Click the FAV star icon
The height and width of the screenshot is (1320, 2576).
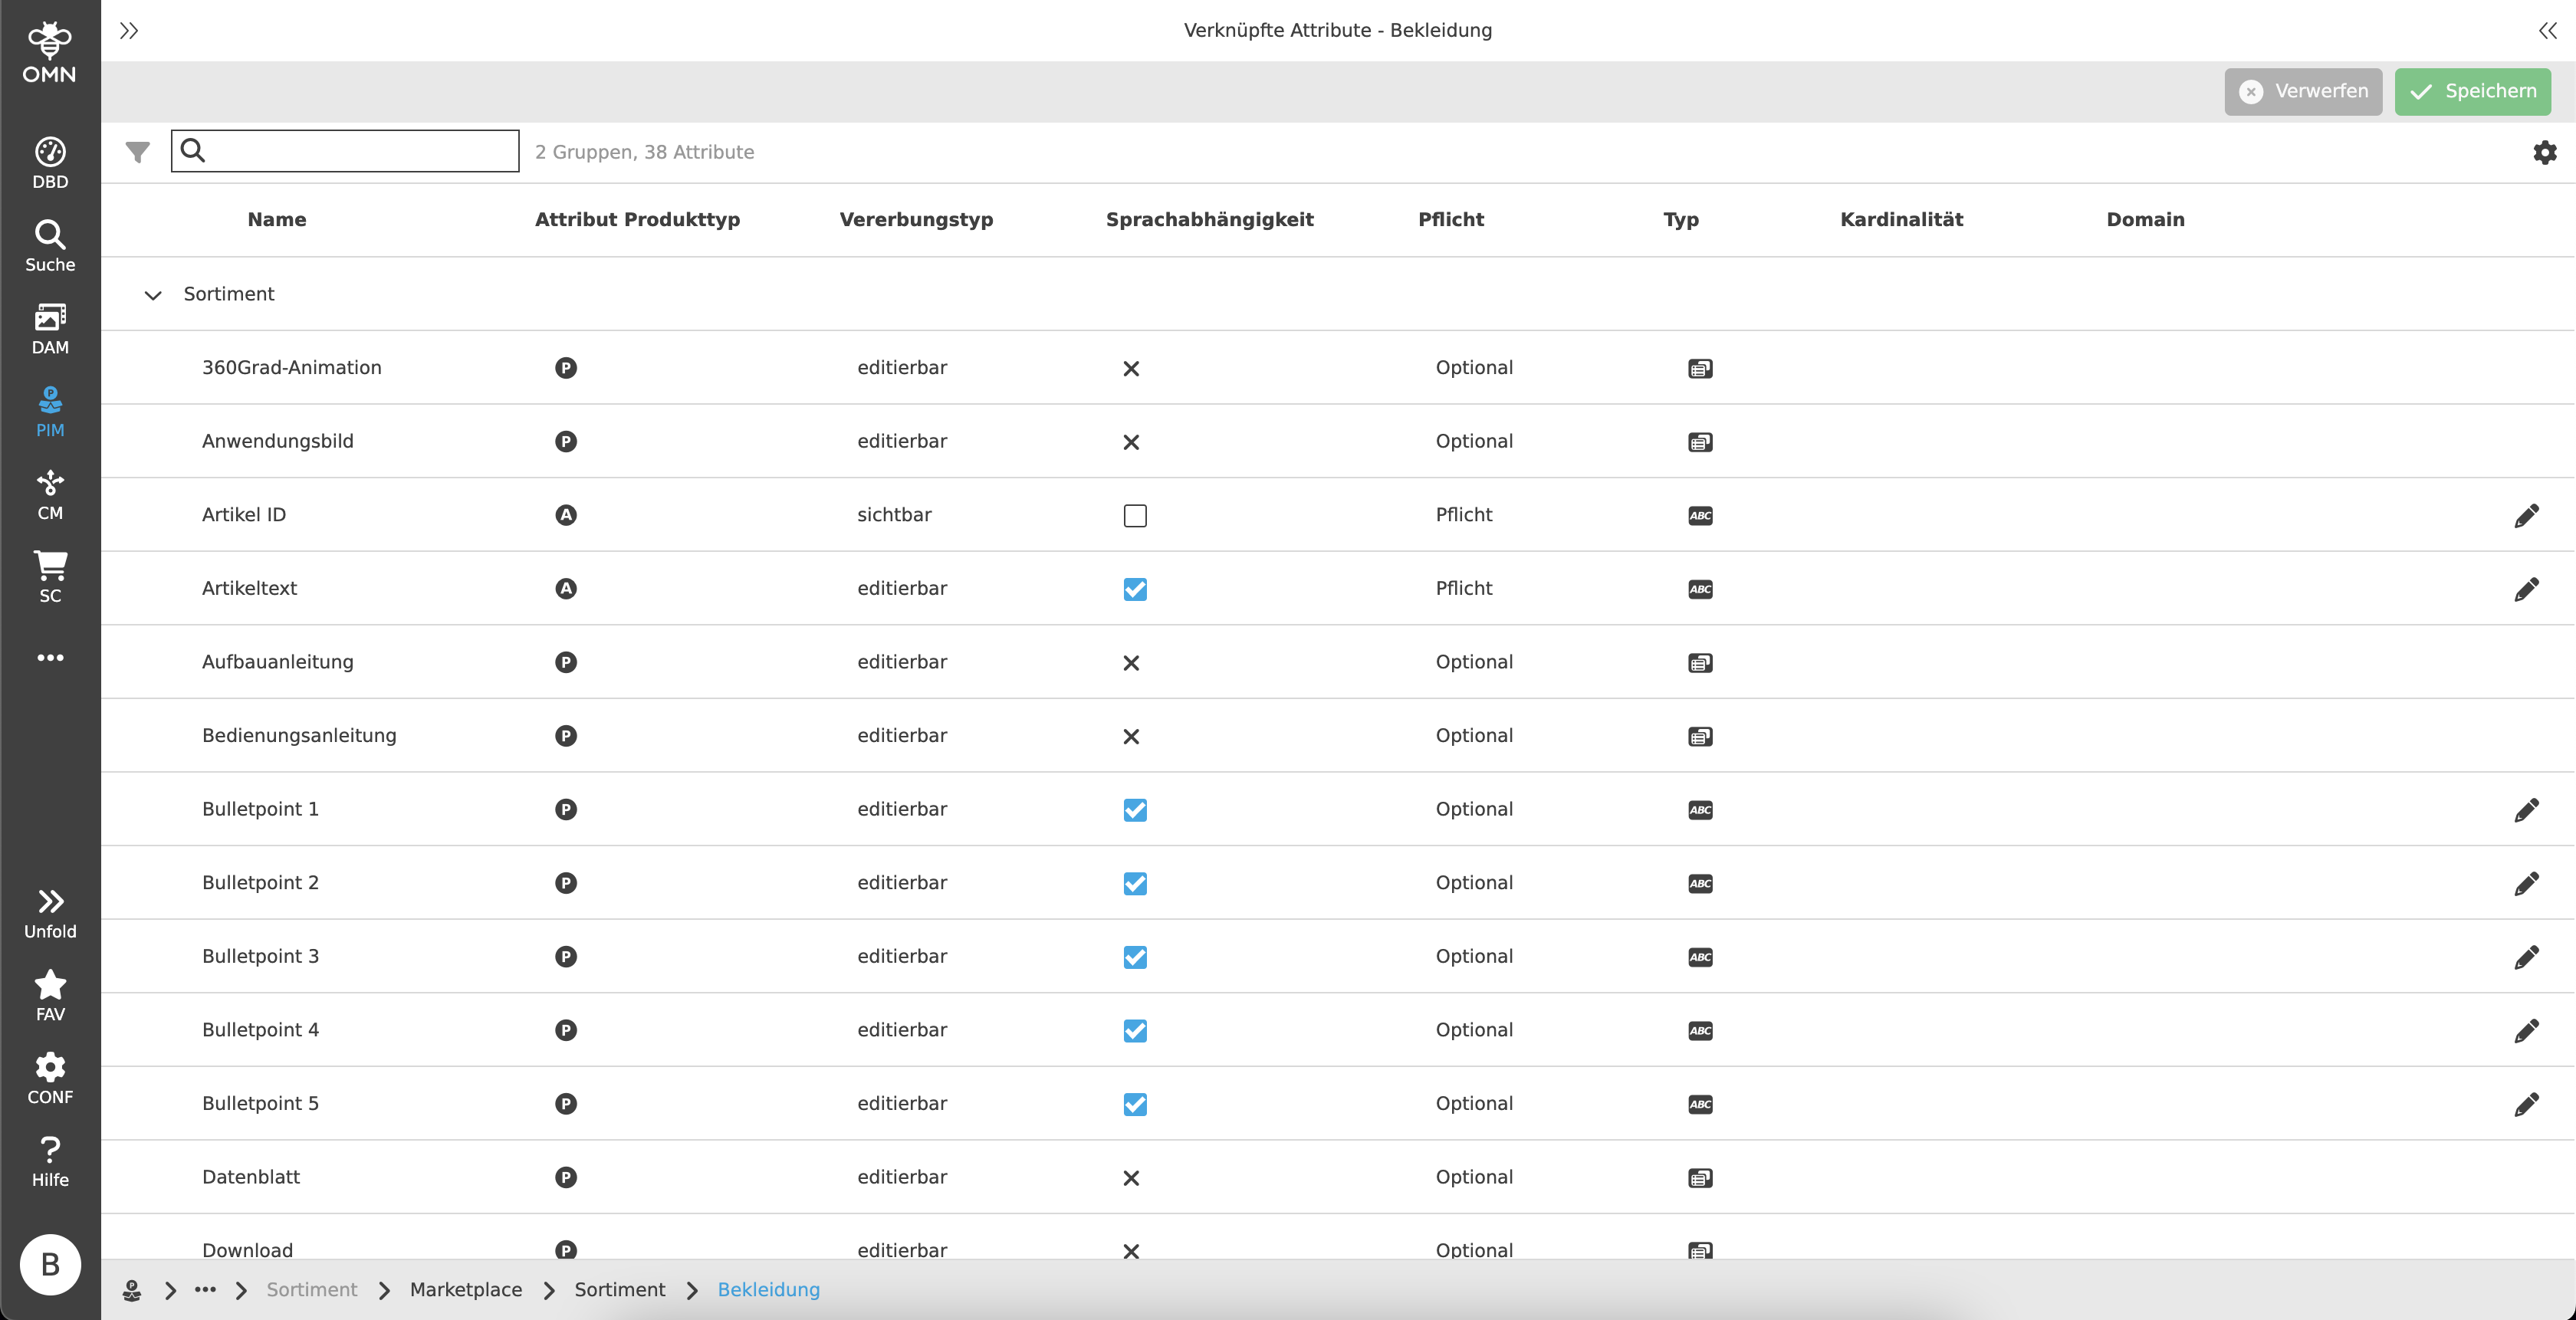[x=50, y=995]
